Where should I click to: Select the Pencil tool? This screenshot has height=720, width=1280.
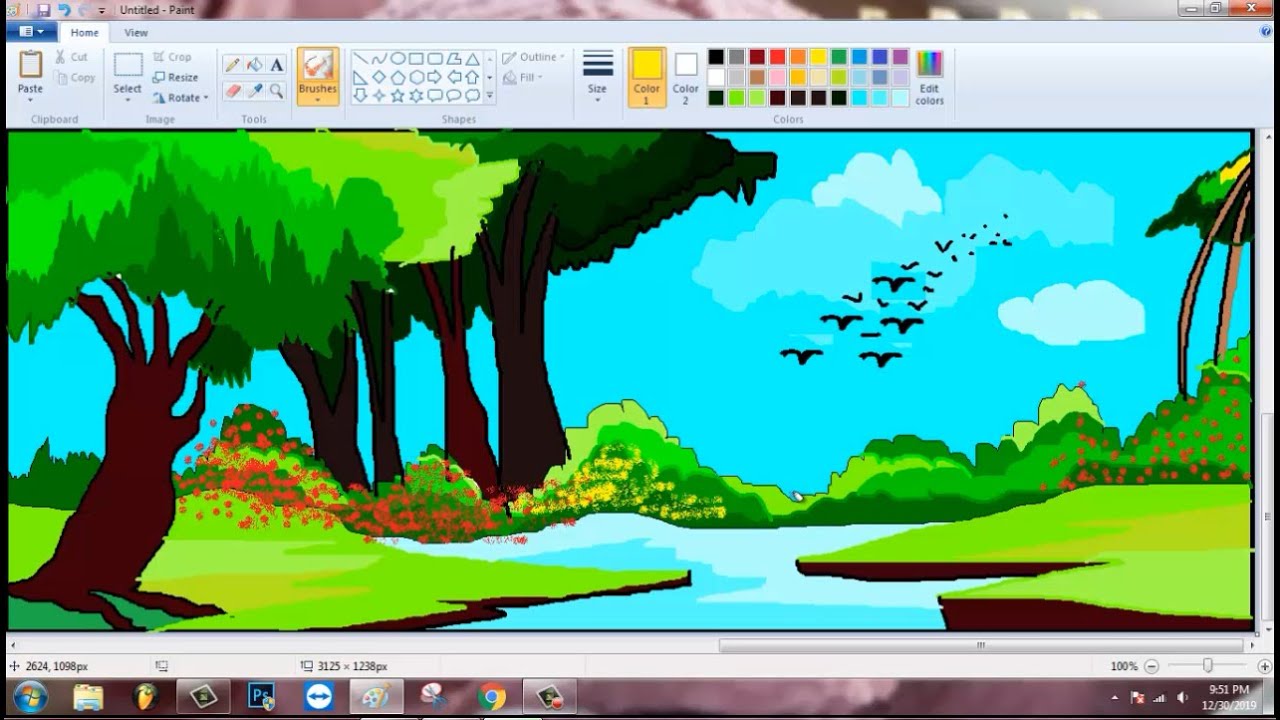[x=232, y=64]
